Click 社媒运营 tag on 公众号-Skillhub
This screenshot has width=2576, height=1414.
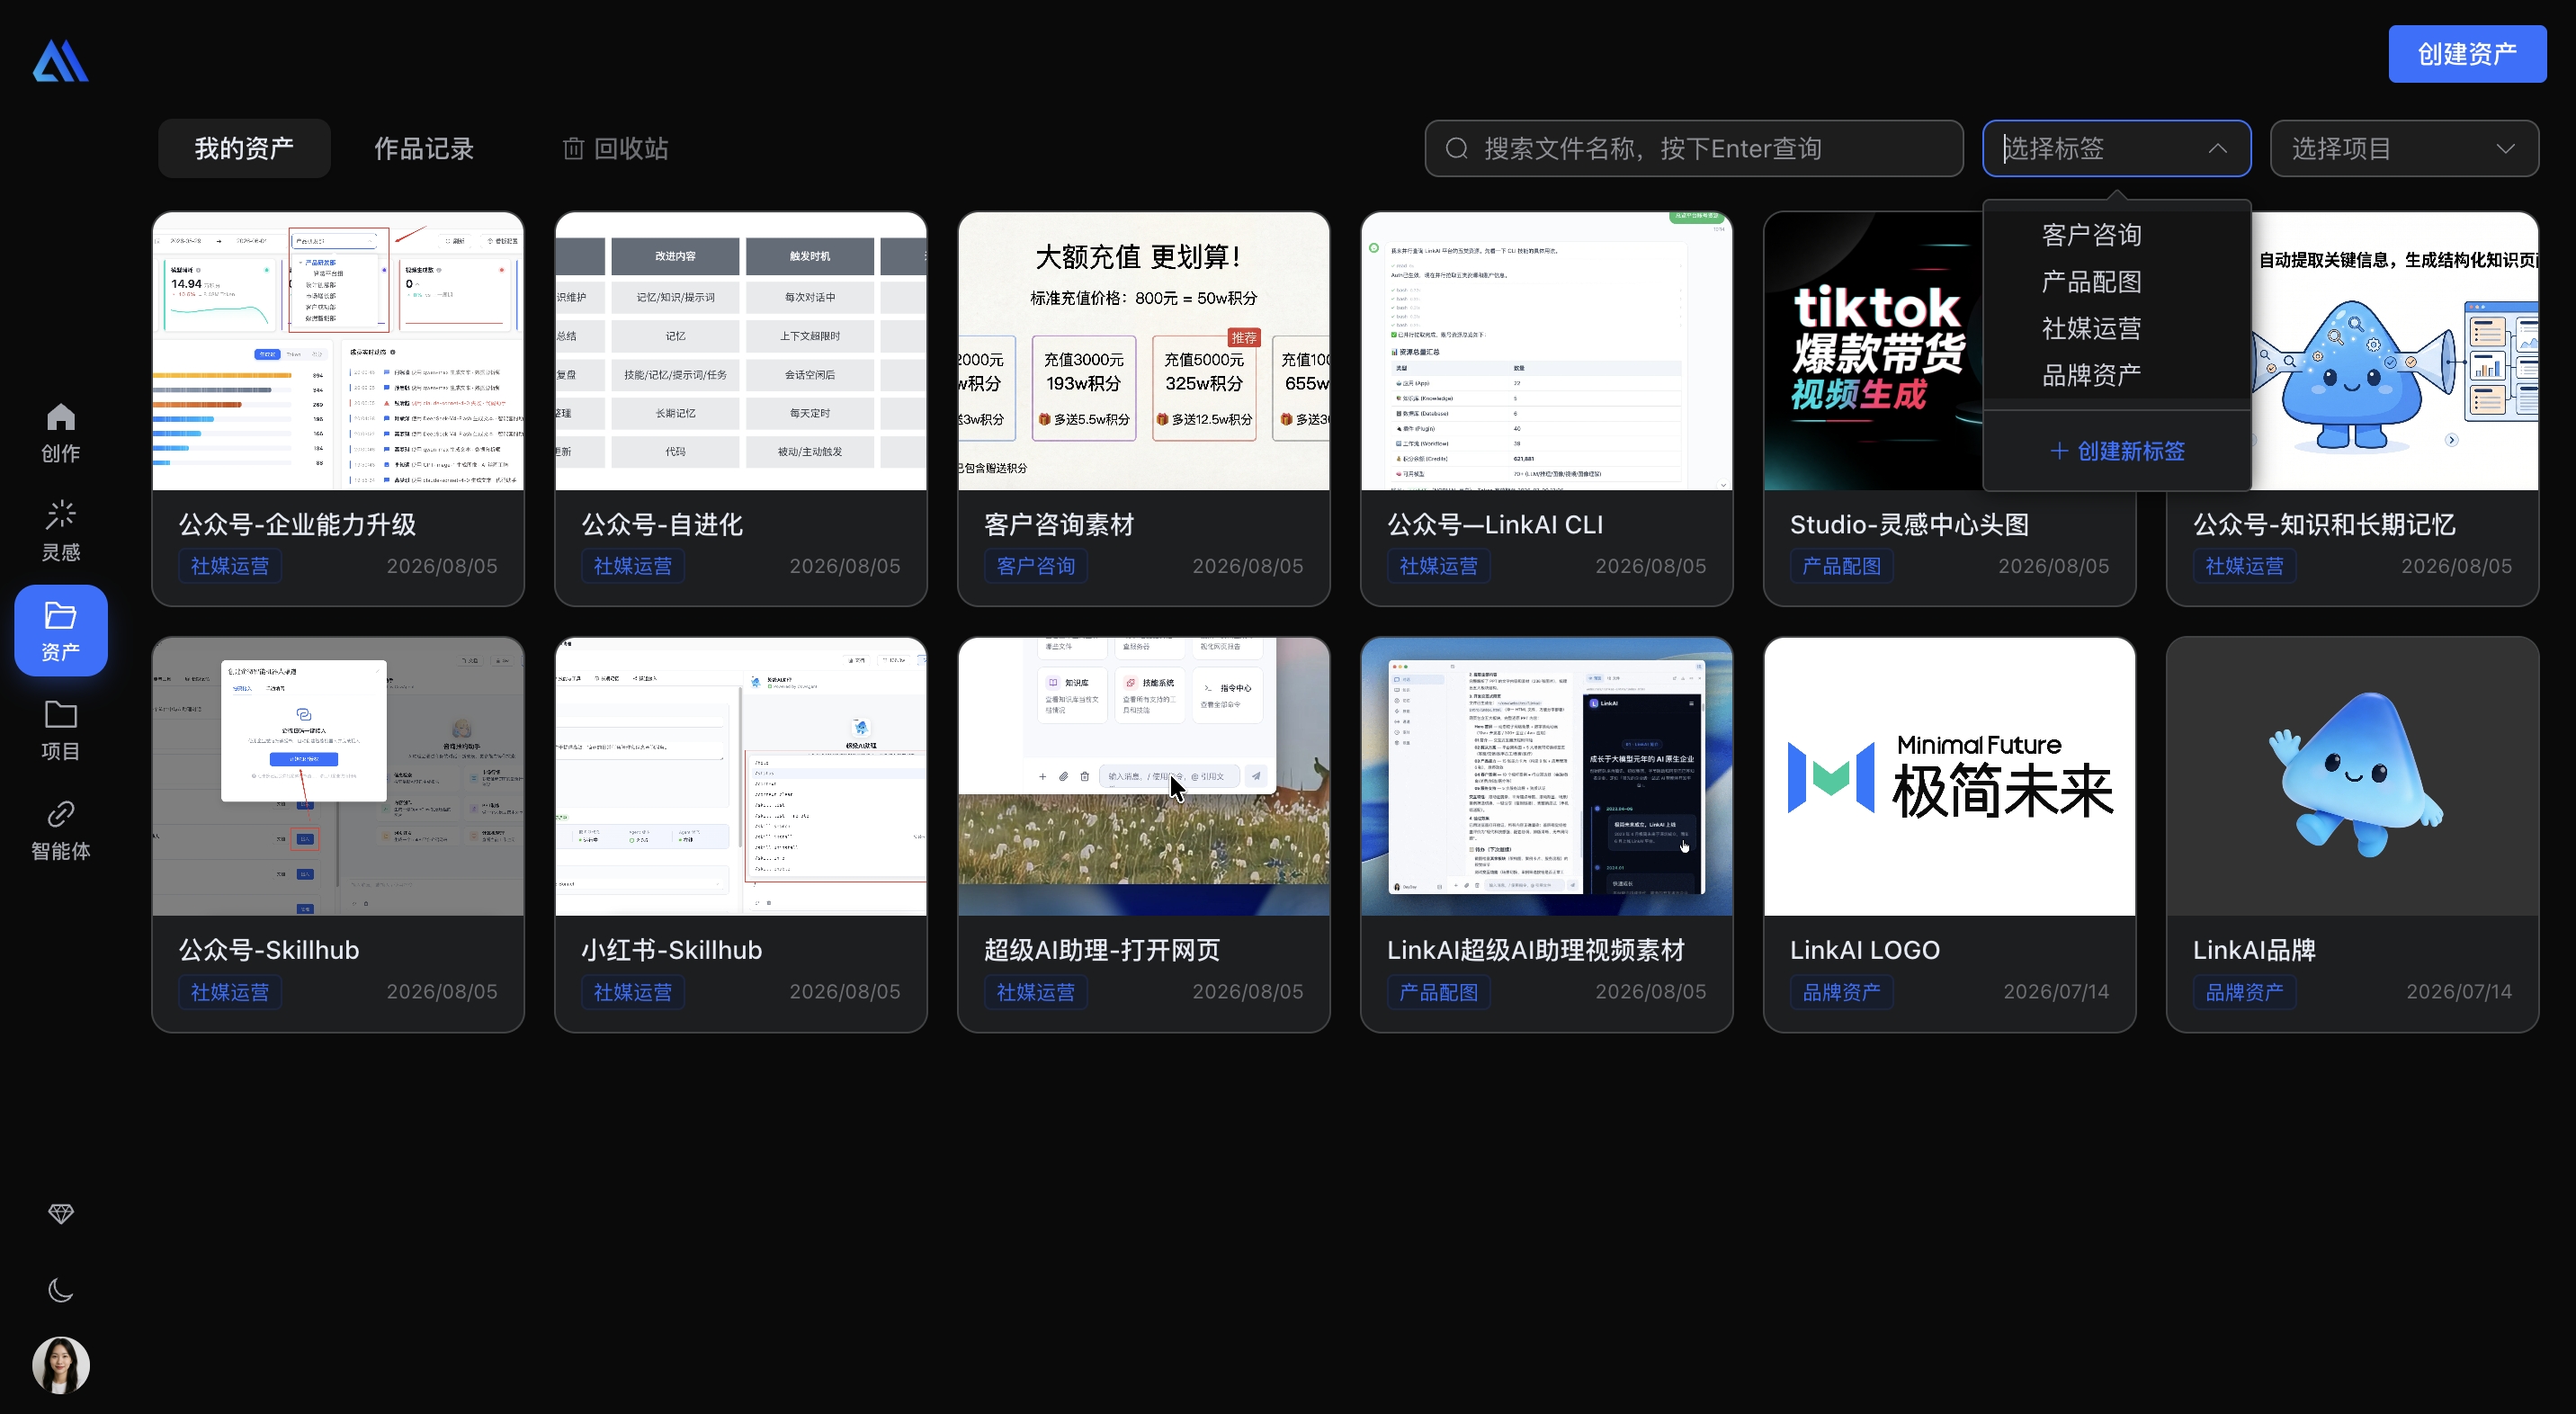230,992
